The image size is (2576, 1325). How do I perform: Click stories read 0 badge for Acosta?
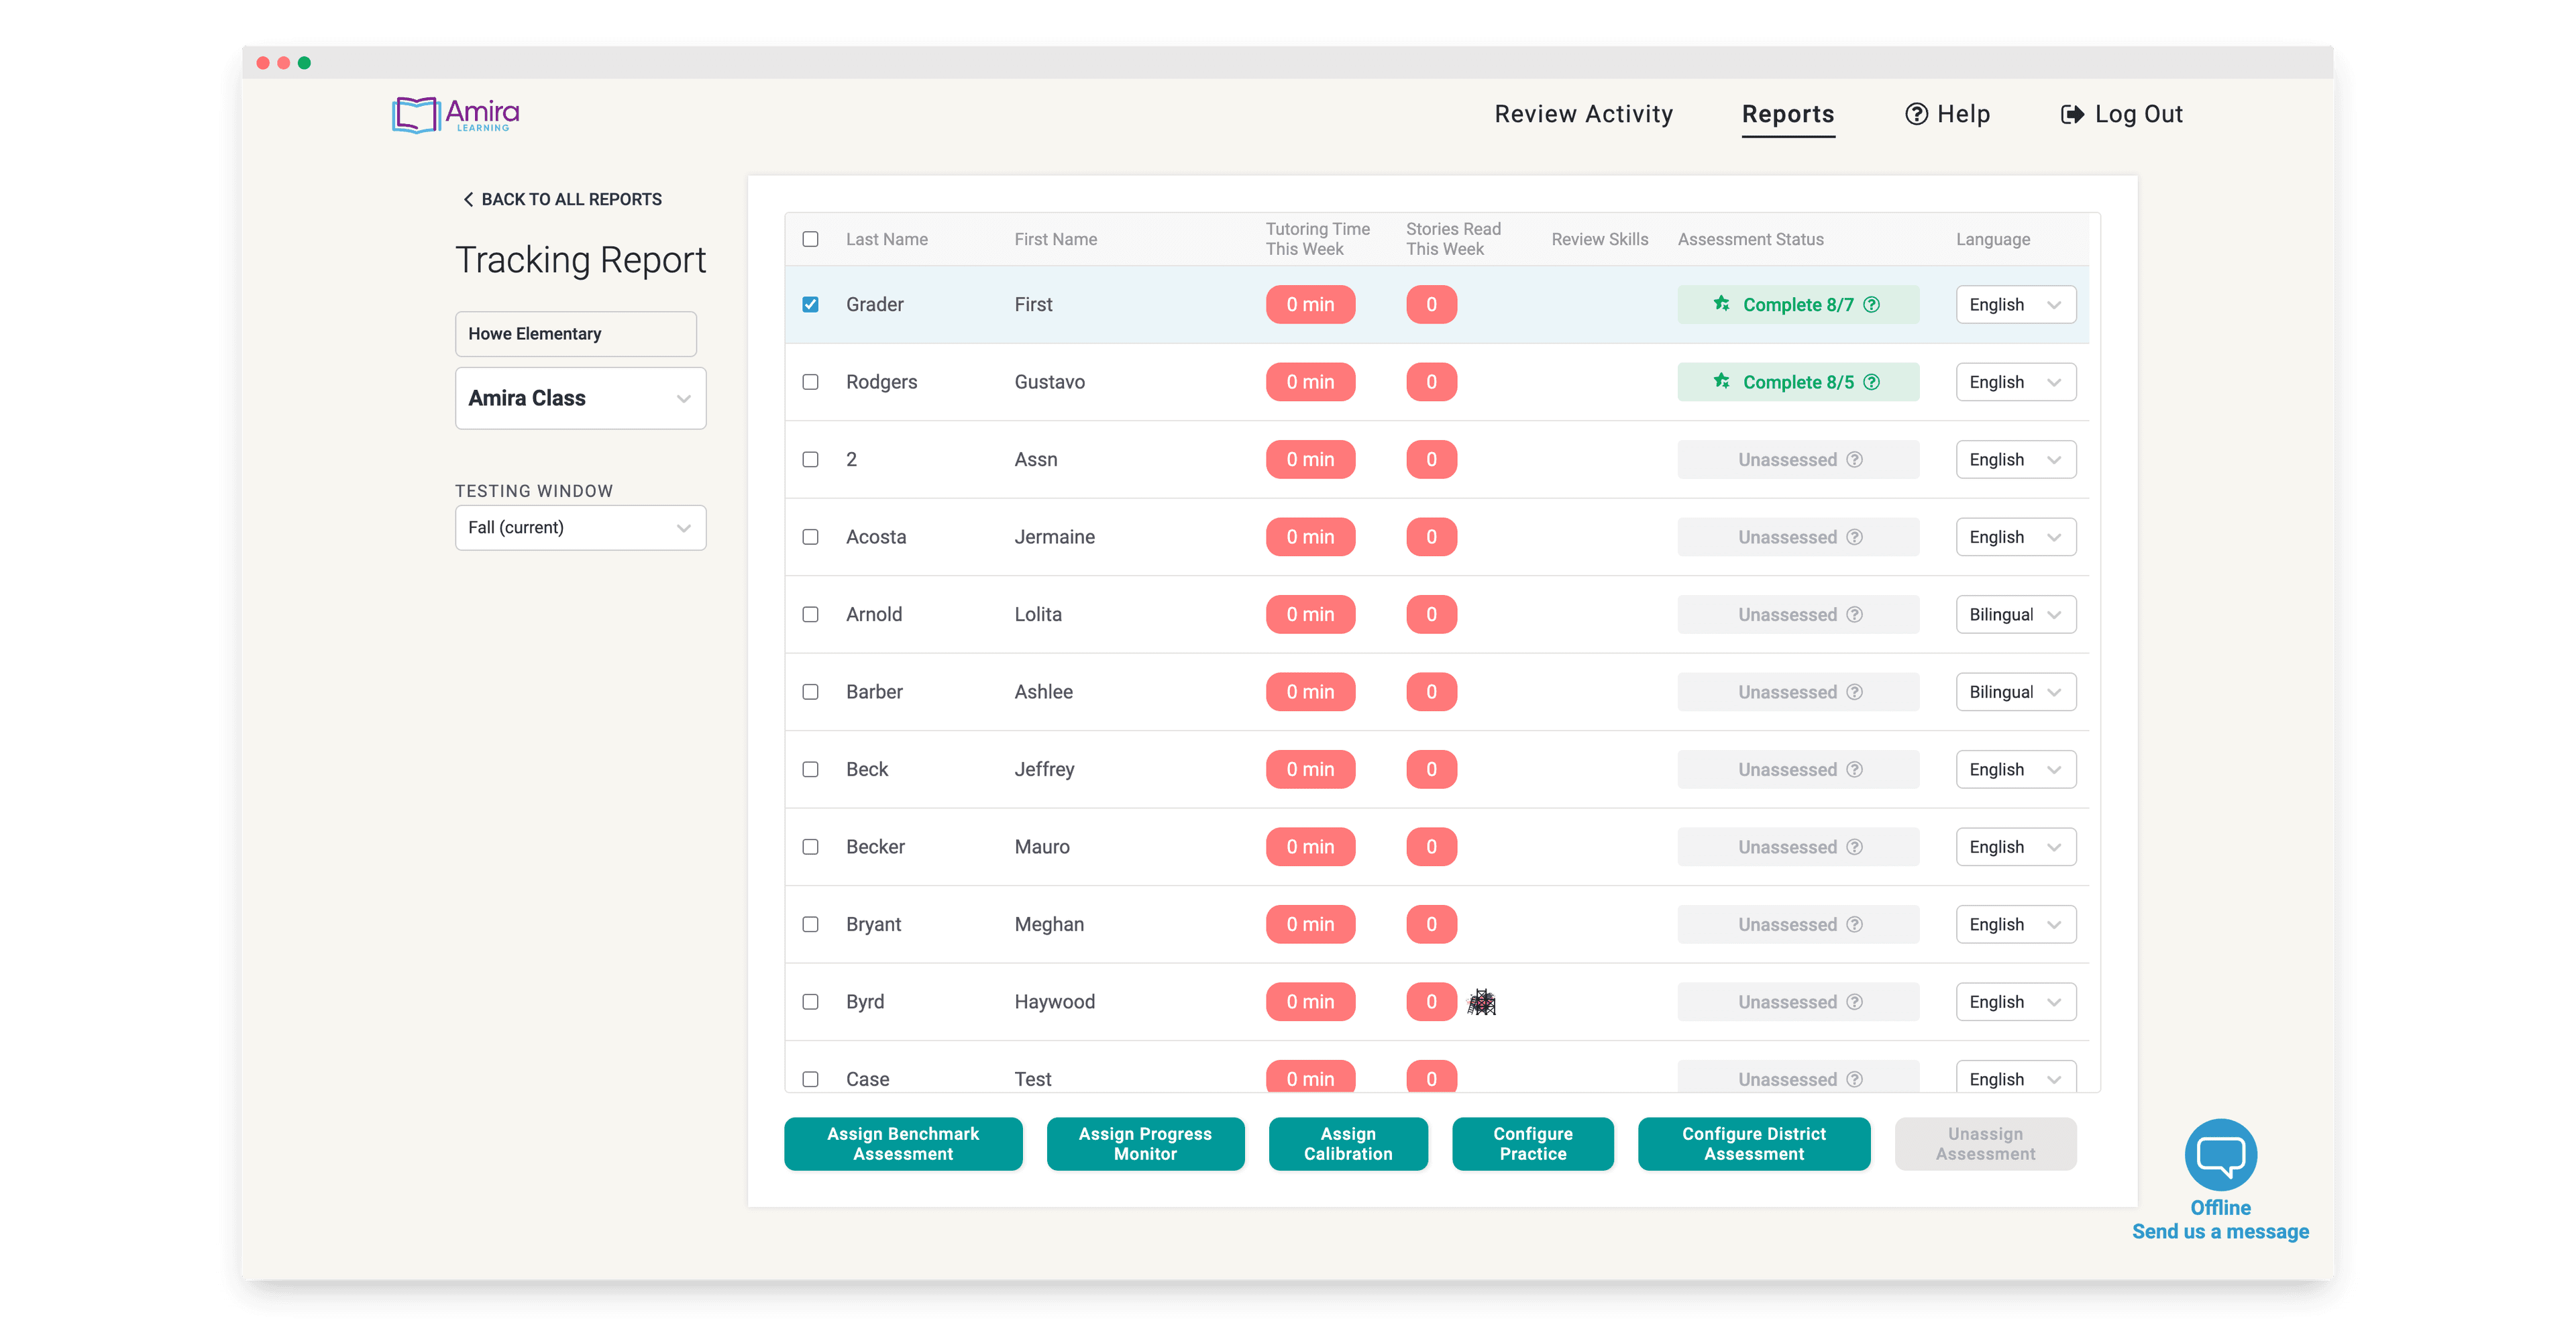(x=1431, y=537)
